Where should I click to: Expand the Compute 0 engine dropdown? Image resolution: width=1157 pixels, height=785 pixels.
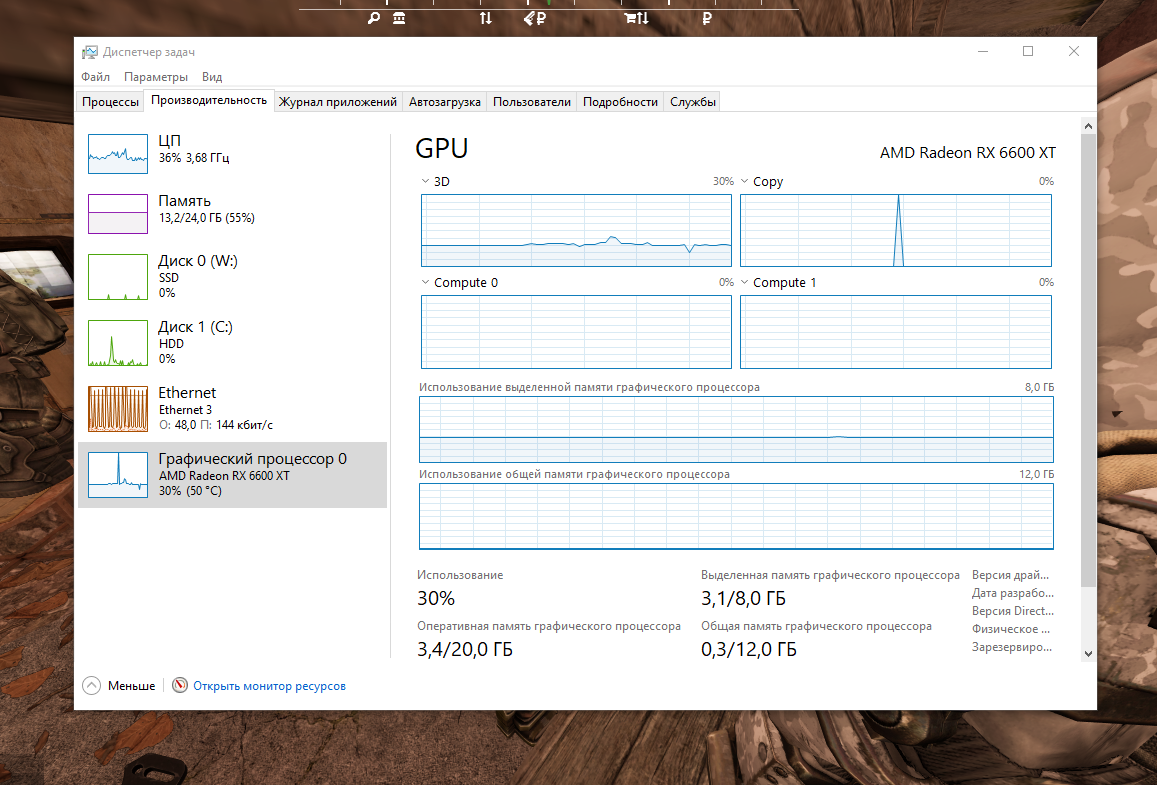426,283
